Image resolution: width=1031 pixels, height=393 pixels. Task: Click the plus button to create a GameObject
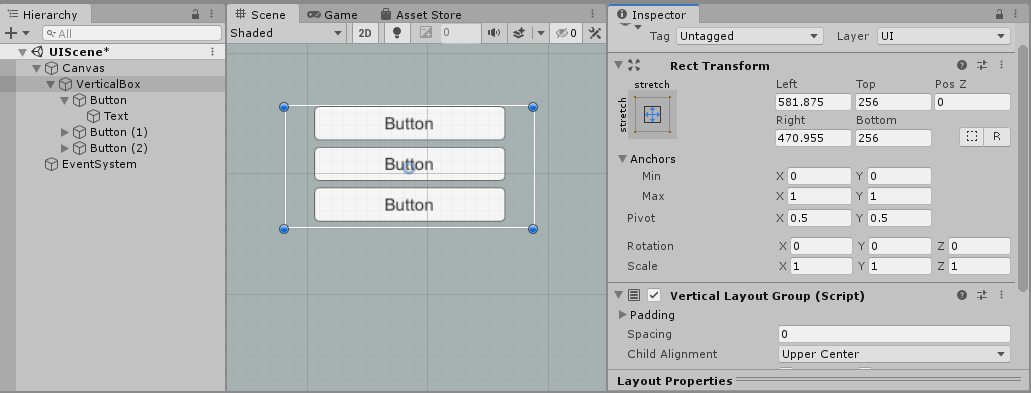[x=11, y=33]
